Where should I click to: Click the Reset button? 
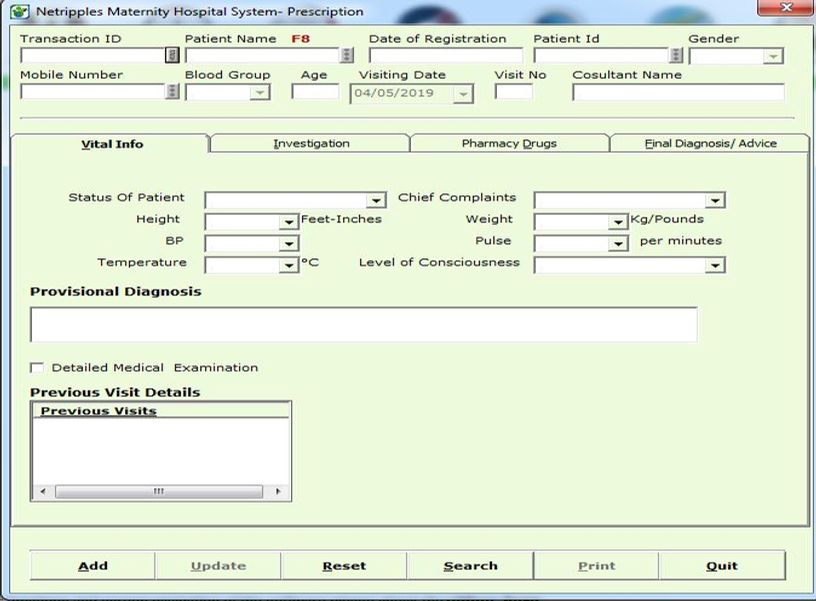click(344, 566)
